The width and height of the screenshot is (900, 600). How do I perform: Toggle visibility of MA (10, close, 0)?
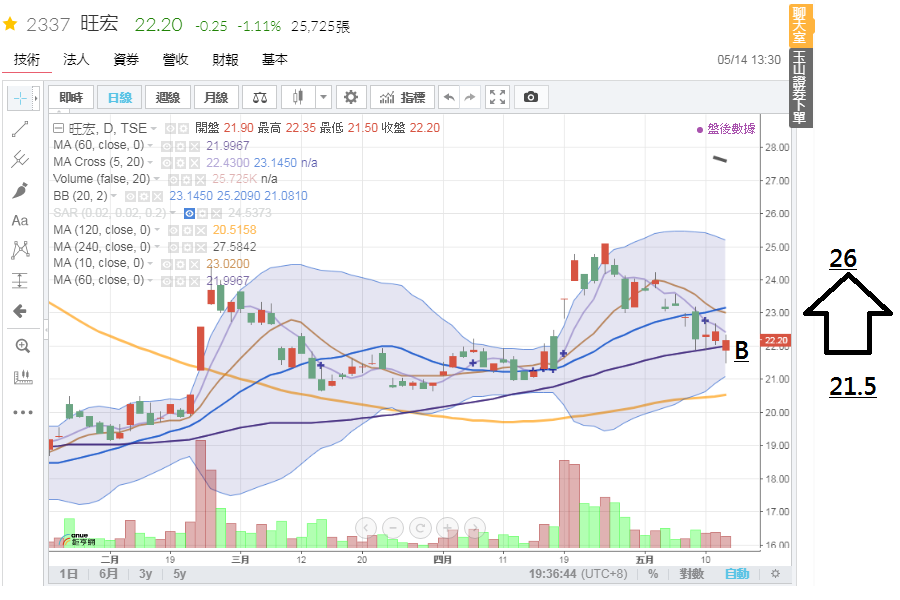167,265
